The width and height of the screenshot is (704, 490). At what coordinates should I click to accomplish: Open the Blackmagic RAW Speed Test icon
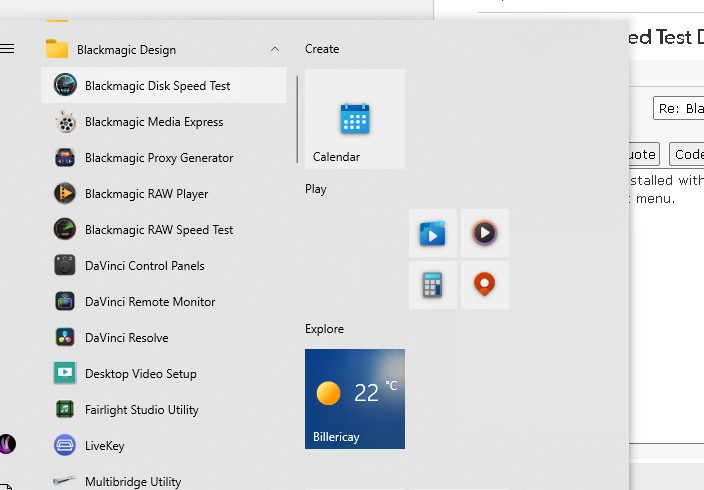65,229
